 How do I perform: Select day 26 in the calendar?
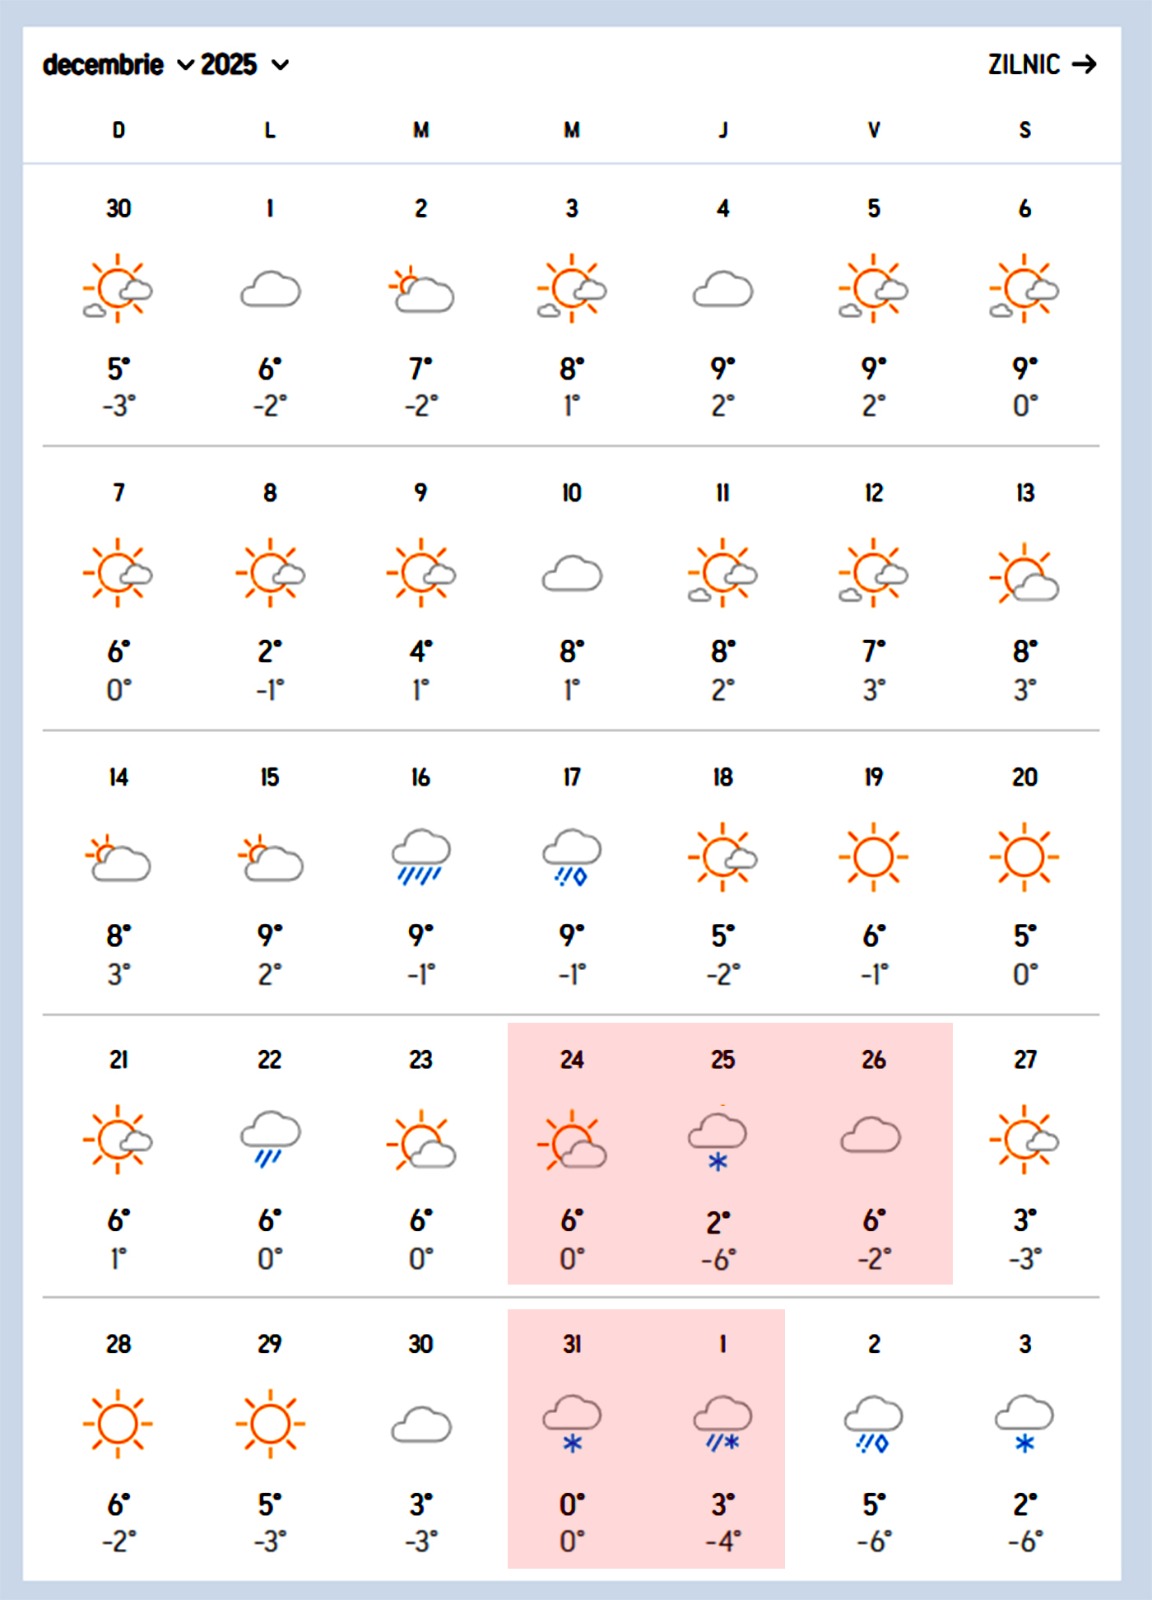[x=873, y=1060]
